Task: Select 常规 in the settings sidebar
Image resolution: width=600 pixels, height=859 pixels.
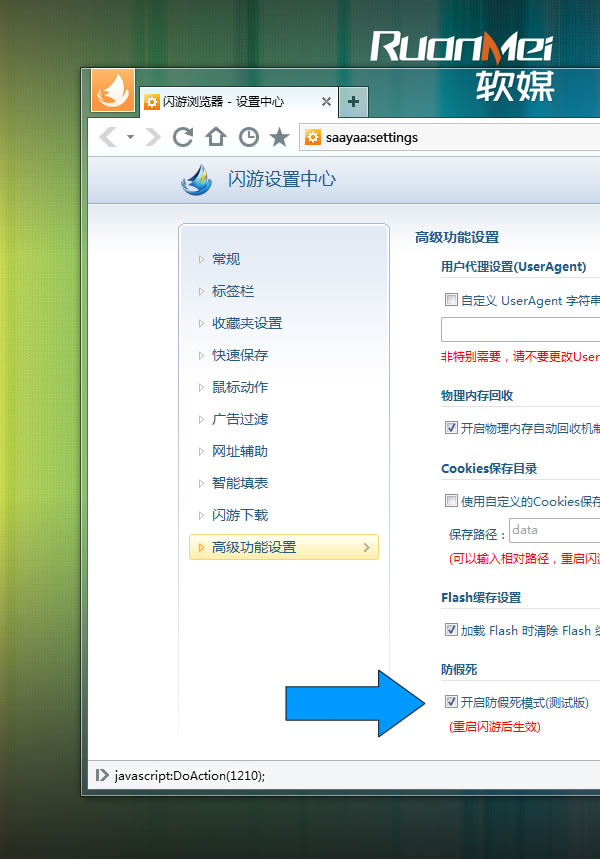Action: pos(226,259)
